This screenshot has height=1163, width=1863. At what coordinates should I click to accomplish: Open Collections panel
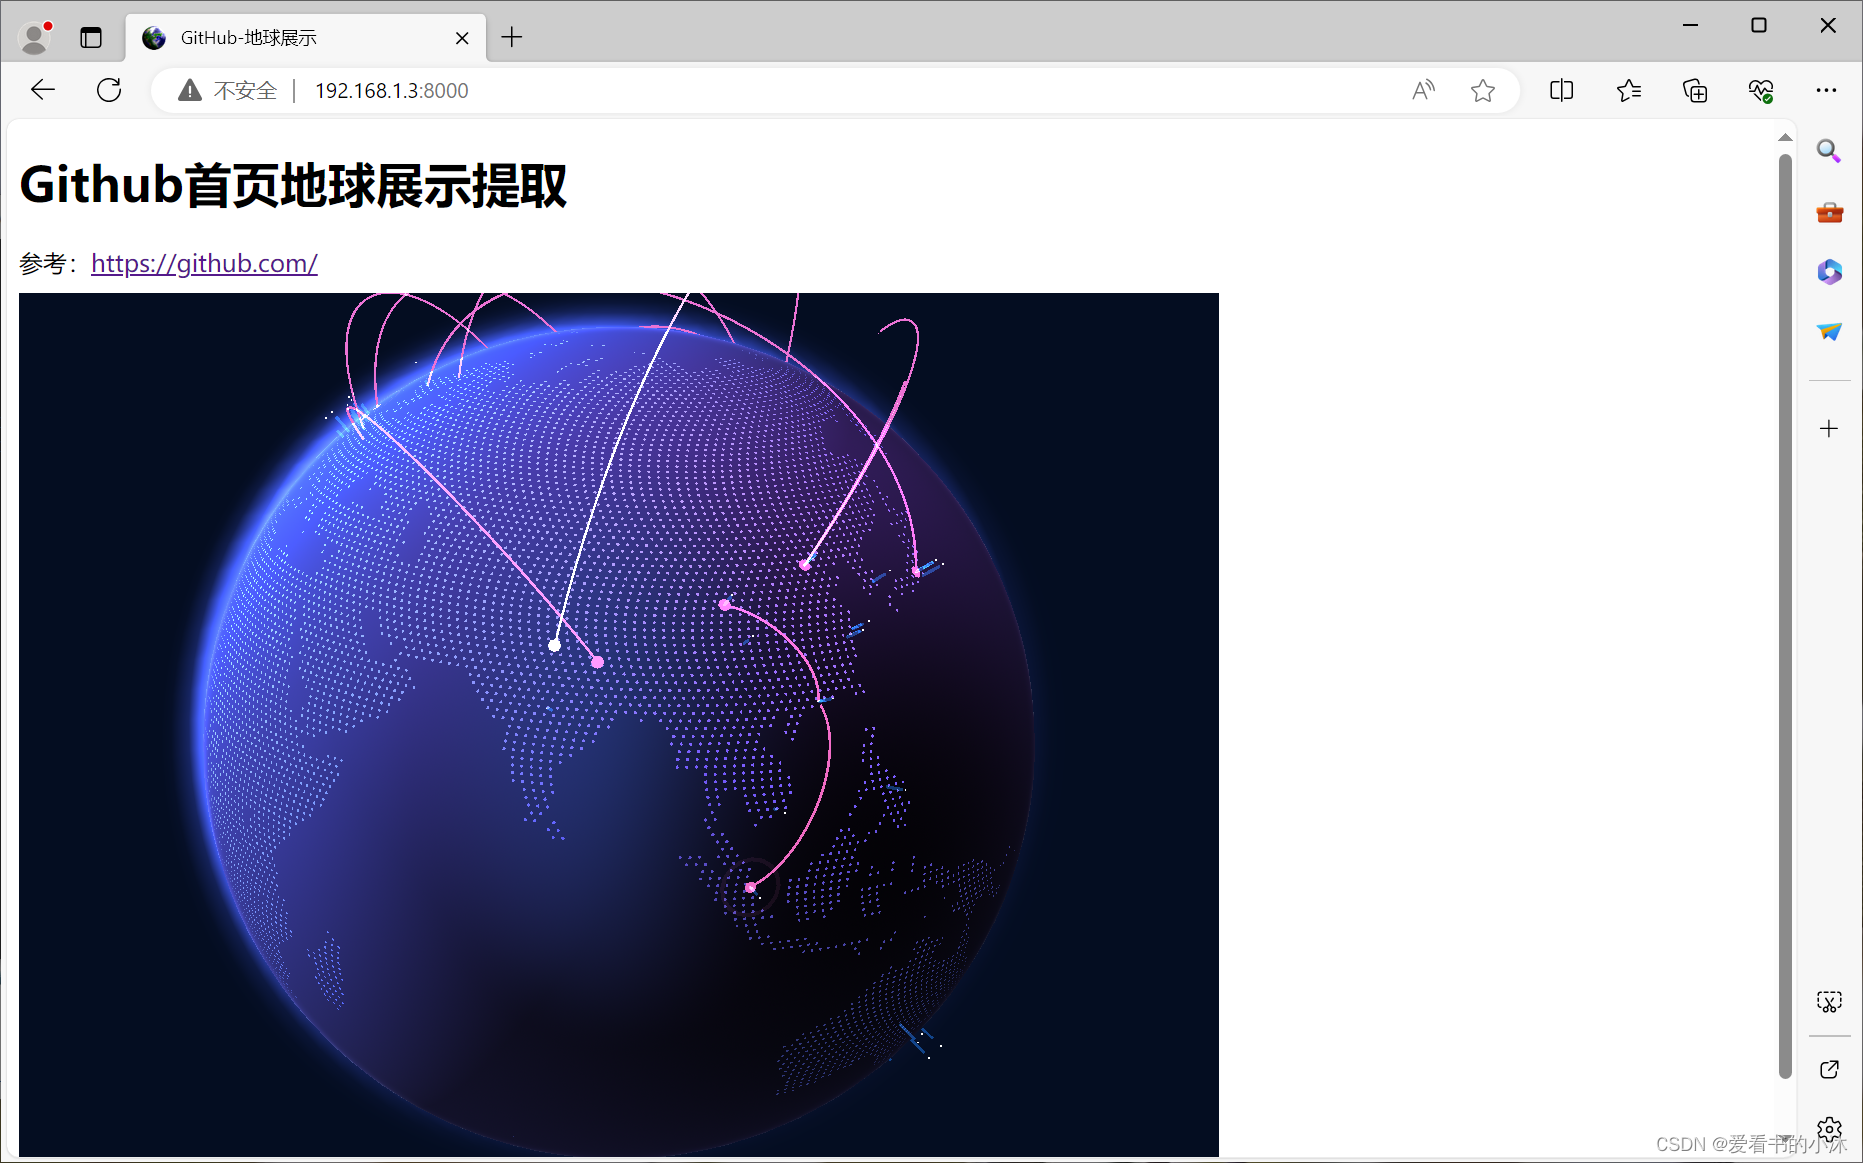click(1695, 91)
